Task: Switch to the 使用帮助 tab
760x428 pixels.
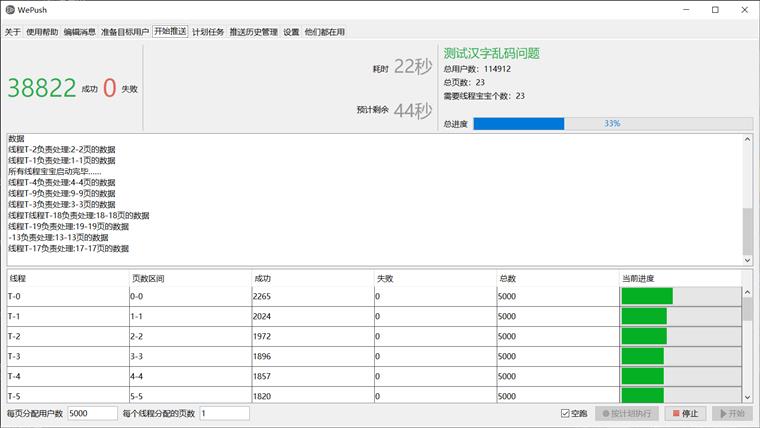Action: (x=41, y=32)
